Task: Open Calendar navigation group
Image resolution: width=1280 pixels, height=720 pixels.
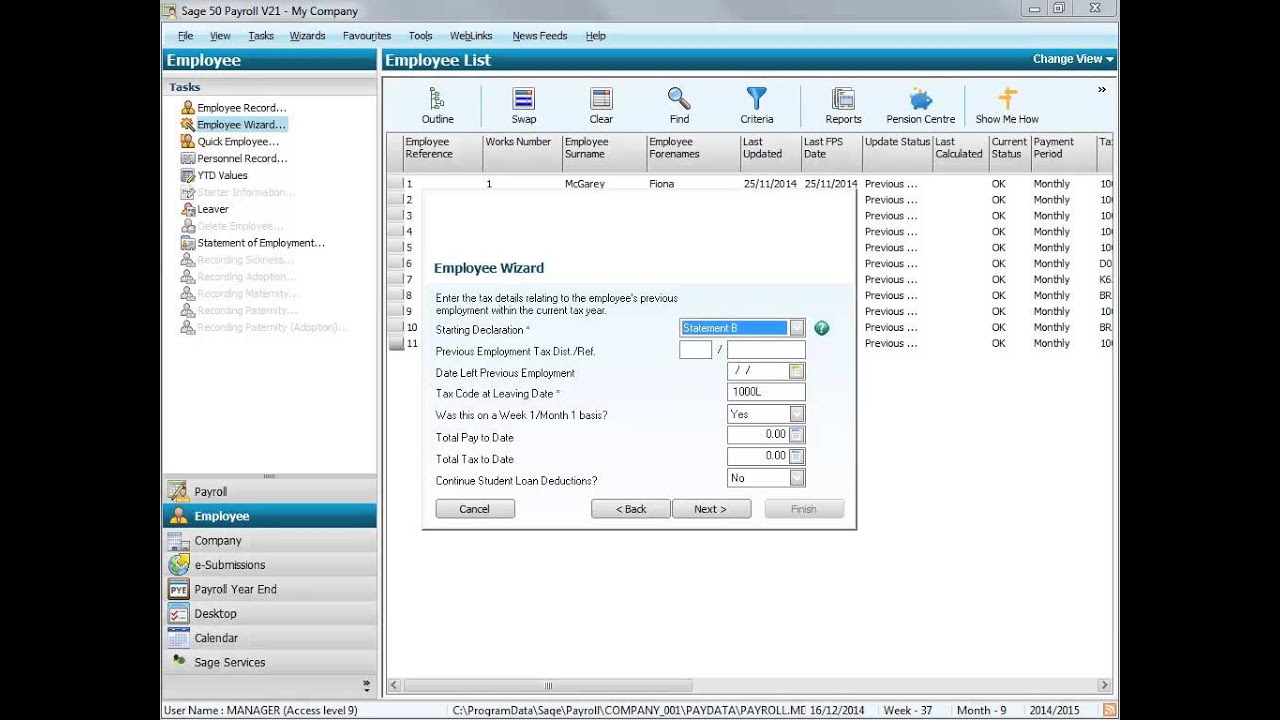Action: coord(270,638)
